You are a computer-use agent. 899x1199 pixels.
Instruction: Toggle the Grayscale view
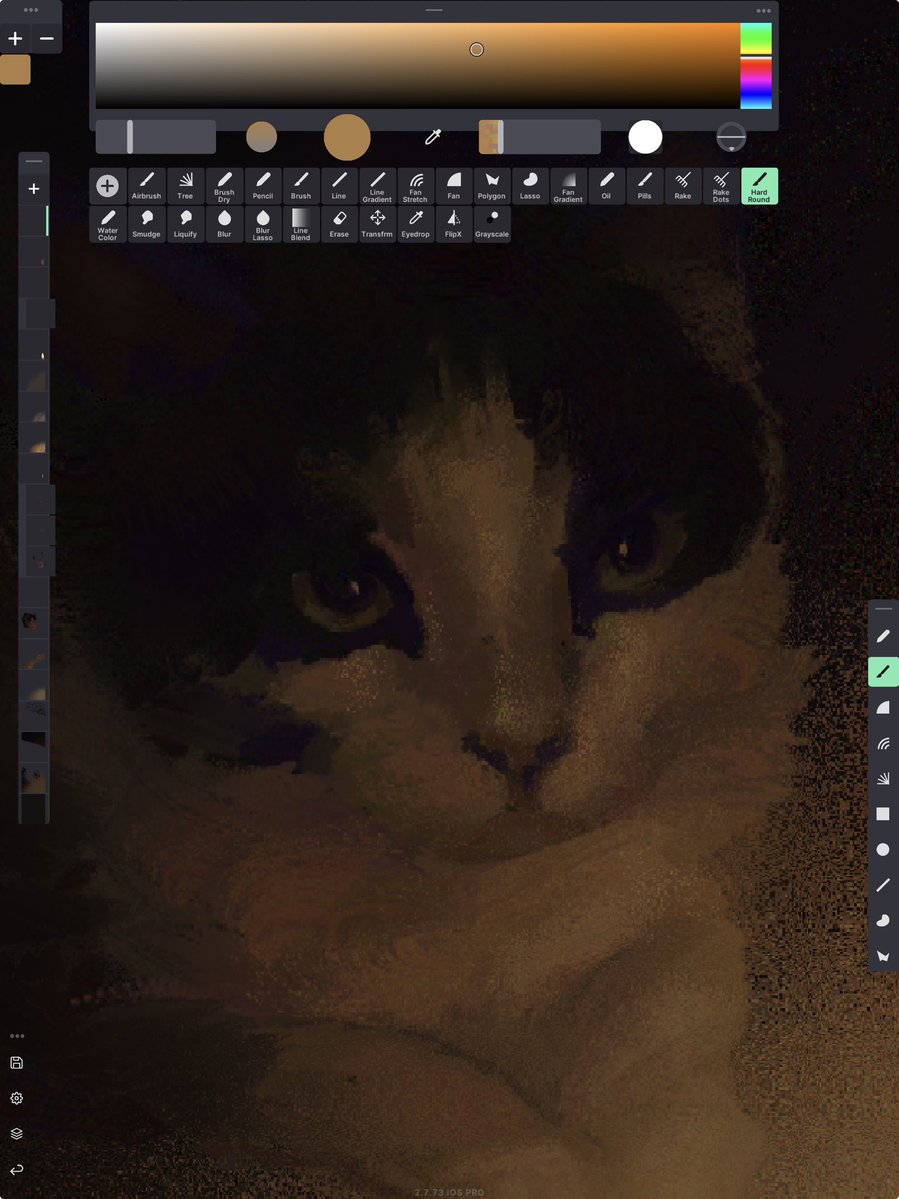tap(492, 224)
